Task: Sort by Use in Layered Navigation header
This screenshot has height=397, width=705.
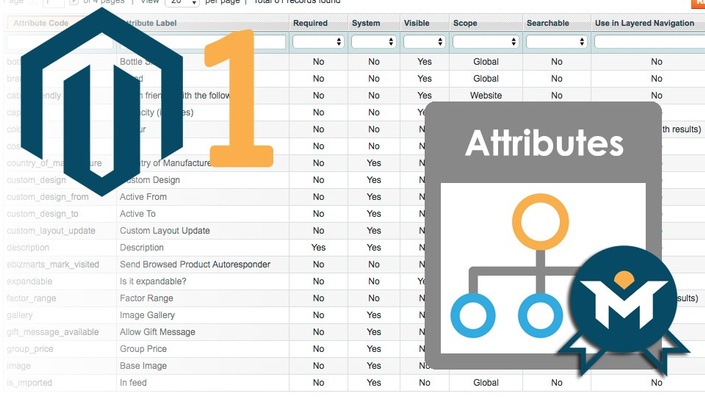Action: (x=644, y=23)
